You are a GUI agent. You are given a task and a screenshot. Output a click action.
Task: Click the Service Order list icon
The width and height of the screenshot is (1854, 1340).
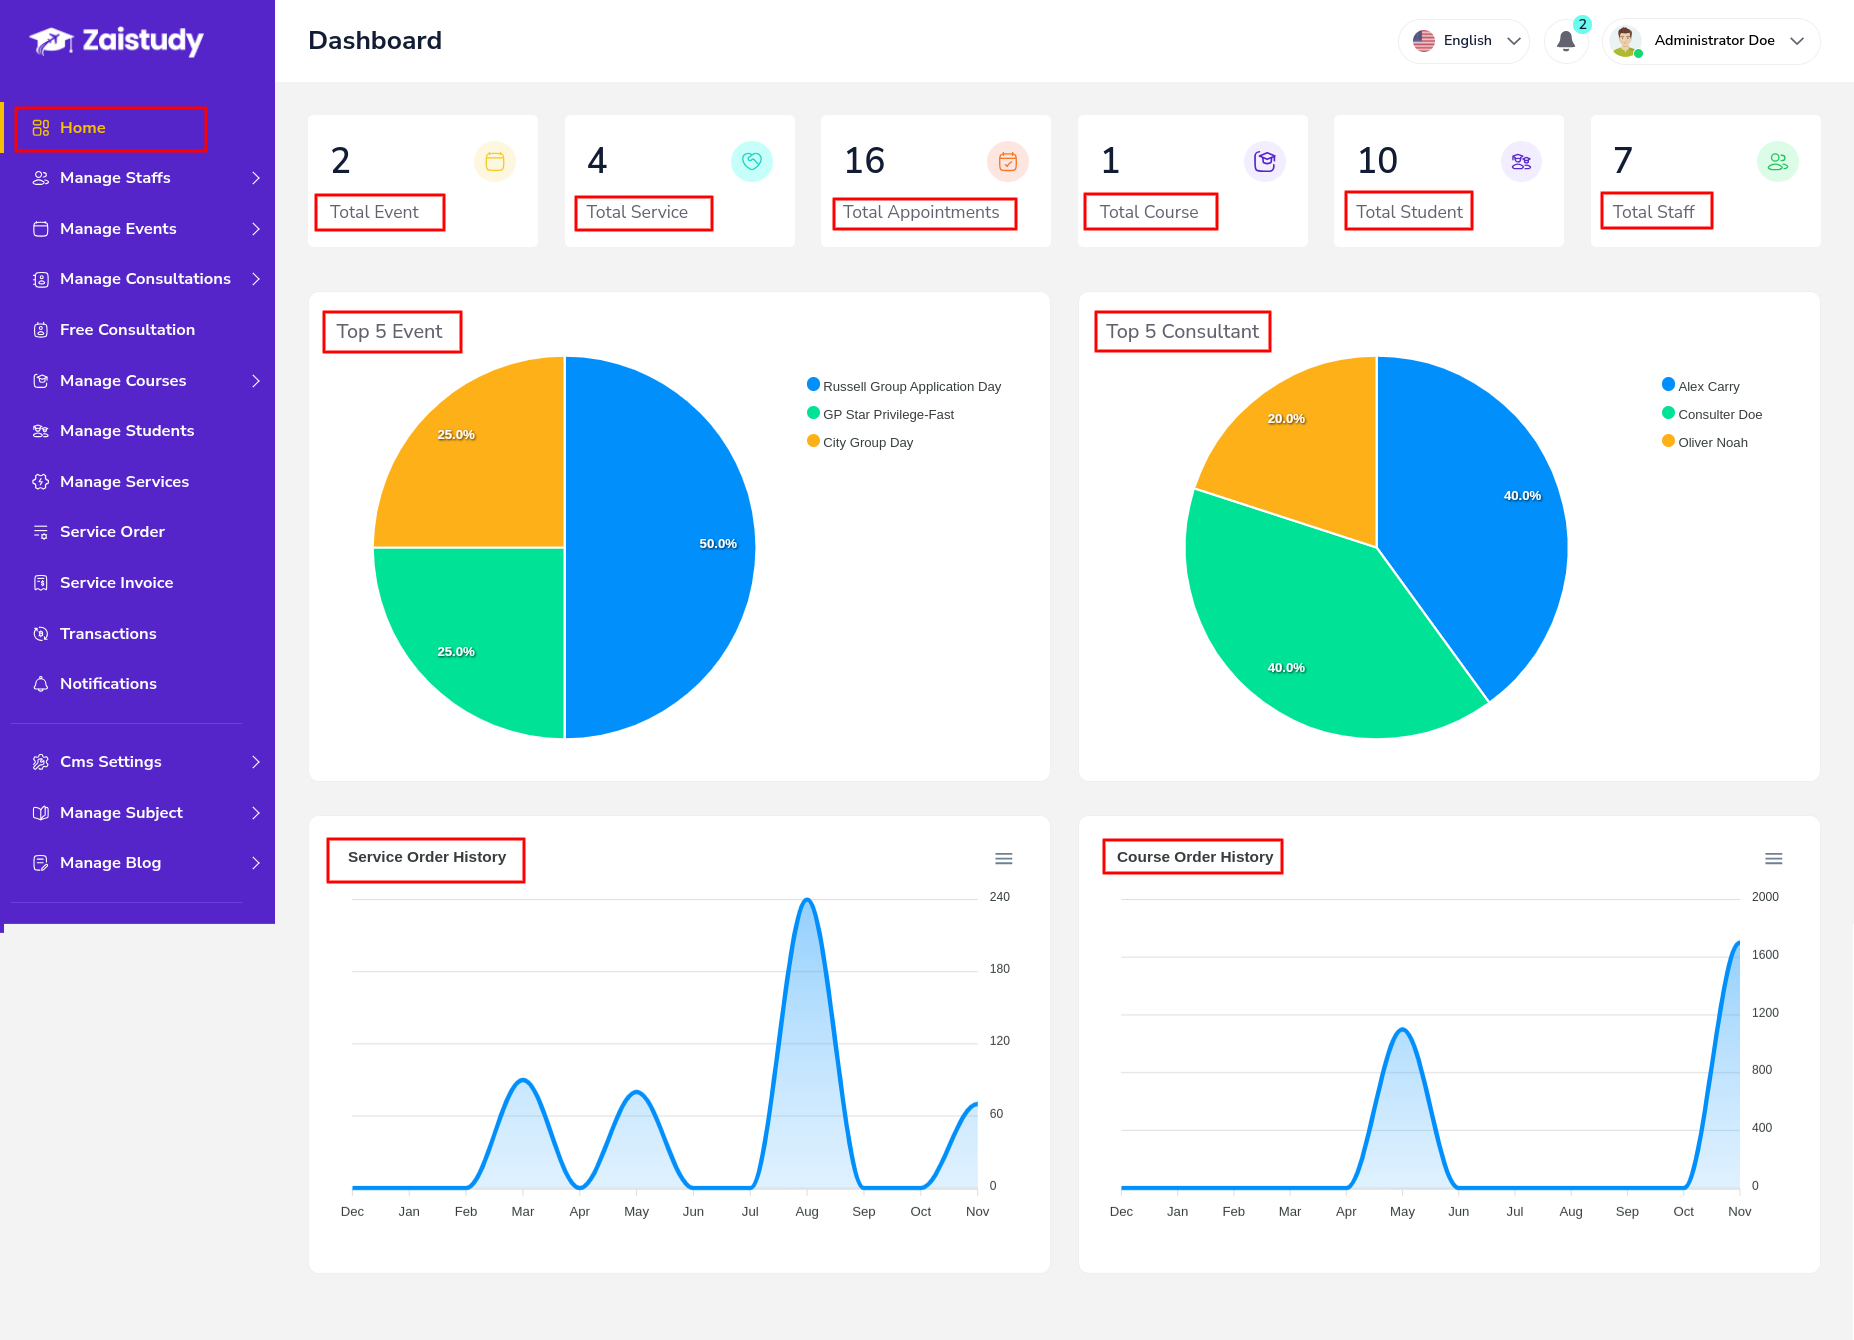pos(41,532)
